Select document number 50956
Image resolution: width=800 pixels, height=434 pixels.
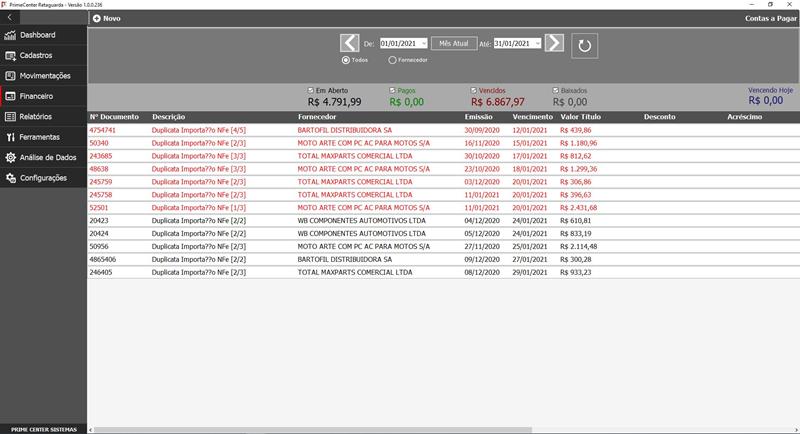point(99,246)
